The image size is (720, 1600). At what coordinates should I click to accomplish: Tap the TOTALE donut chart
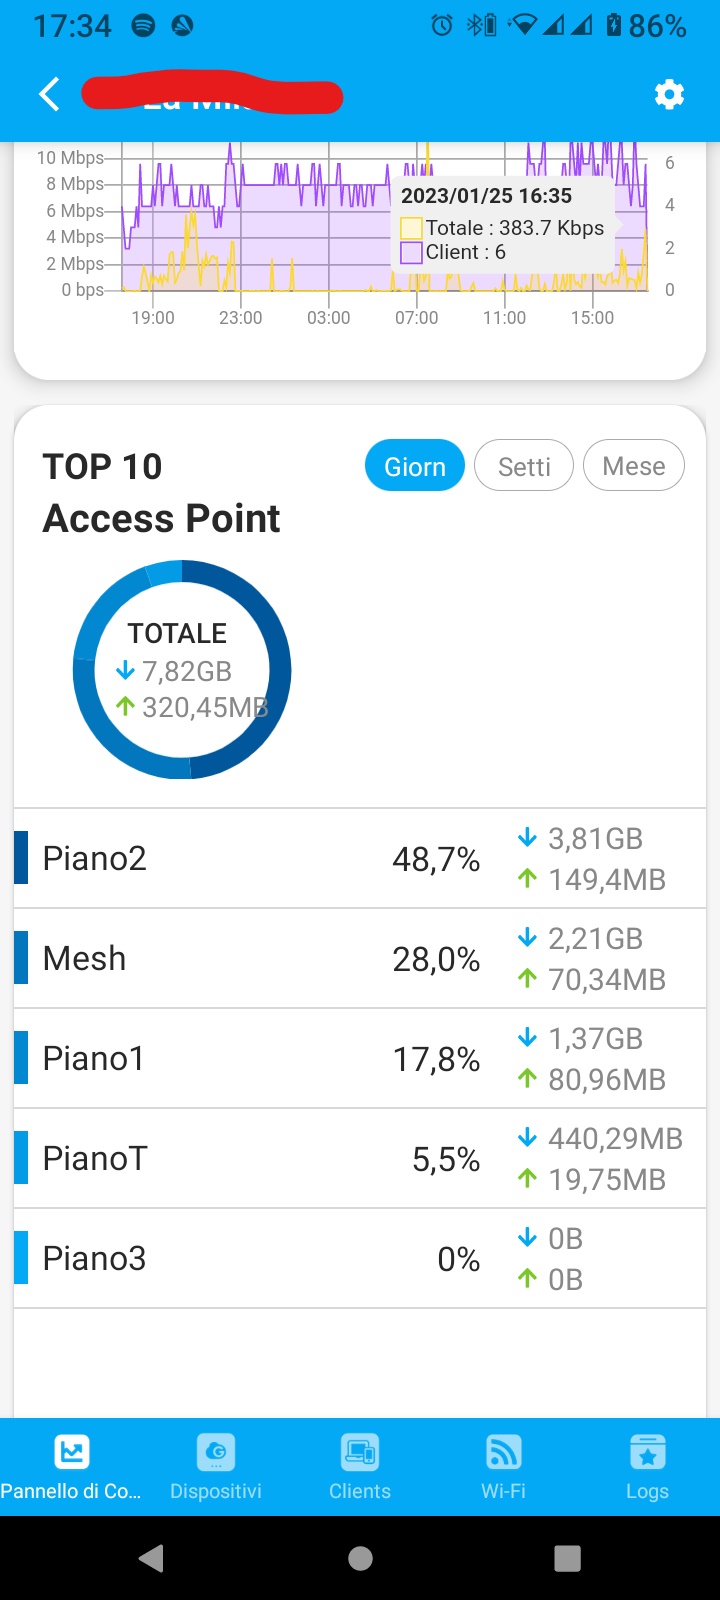pos(182,670)
